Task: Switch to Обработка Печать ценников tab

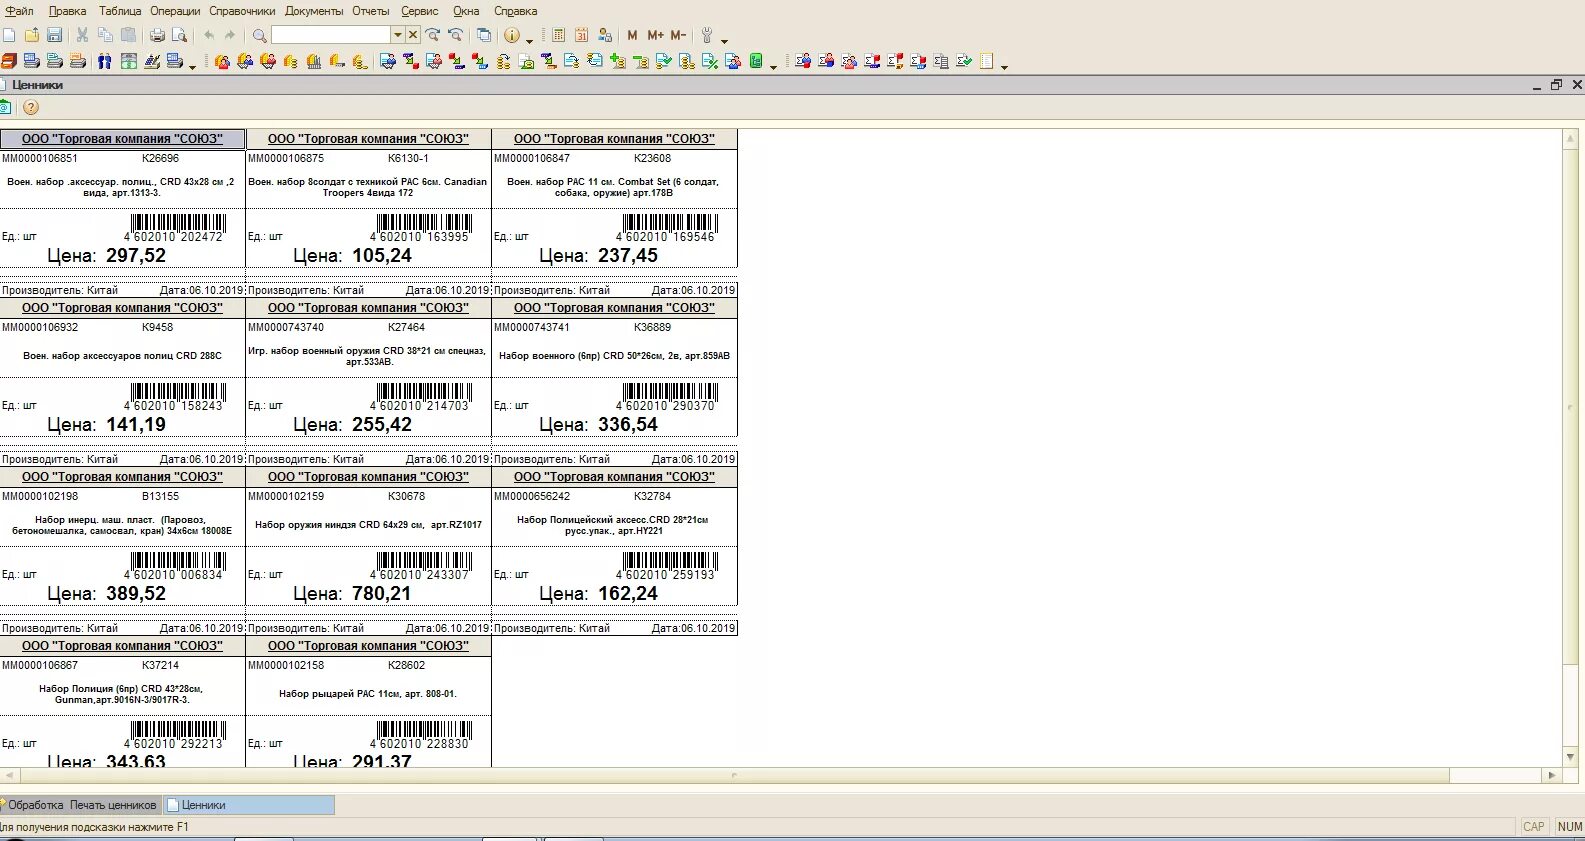Action: (x=82, y=805)
